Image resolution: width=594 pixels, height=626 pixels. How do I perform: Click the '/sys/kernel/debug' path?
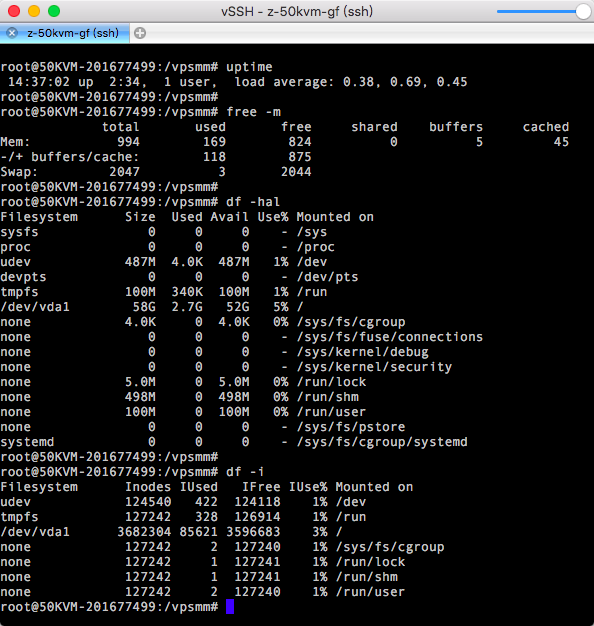tap(362, 352)
